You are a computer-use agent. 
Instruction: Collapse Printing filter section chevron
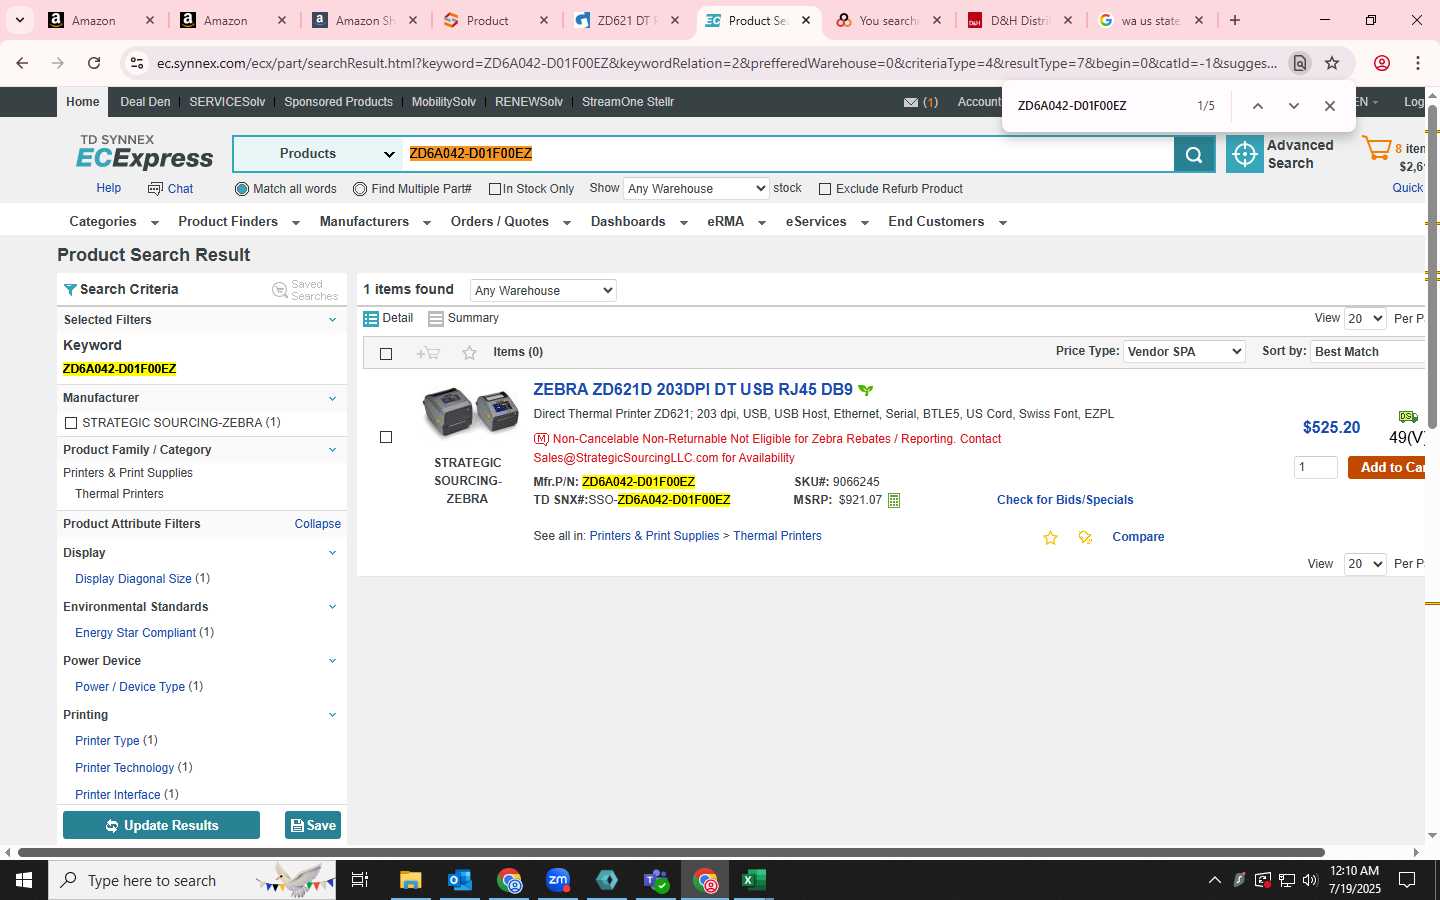(332, 715)
